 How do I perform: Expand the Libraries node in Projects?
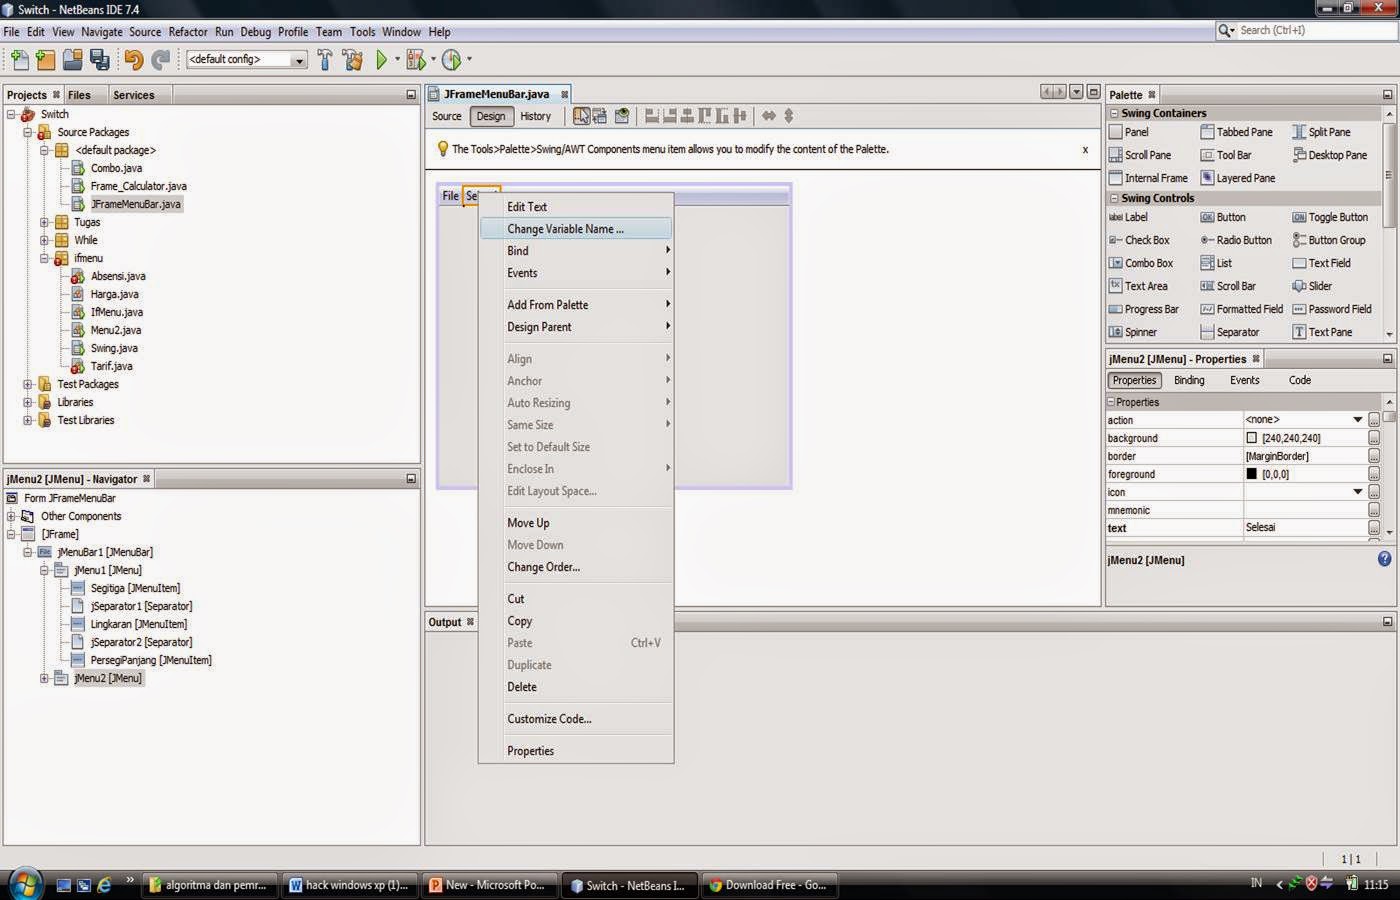pyautogui.click(x=27, y=402)
